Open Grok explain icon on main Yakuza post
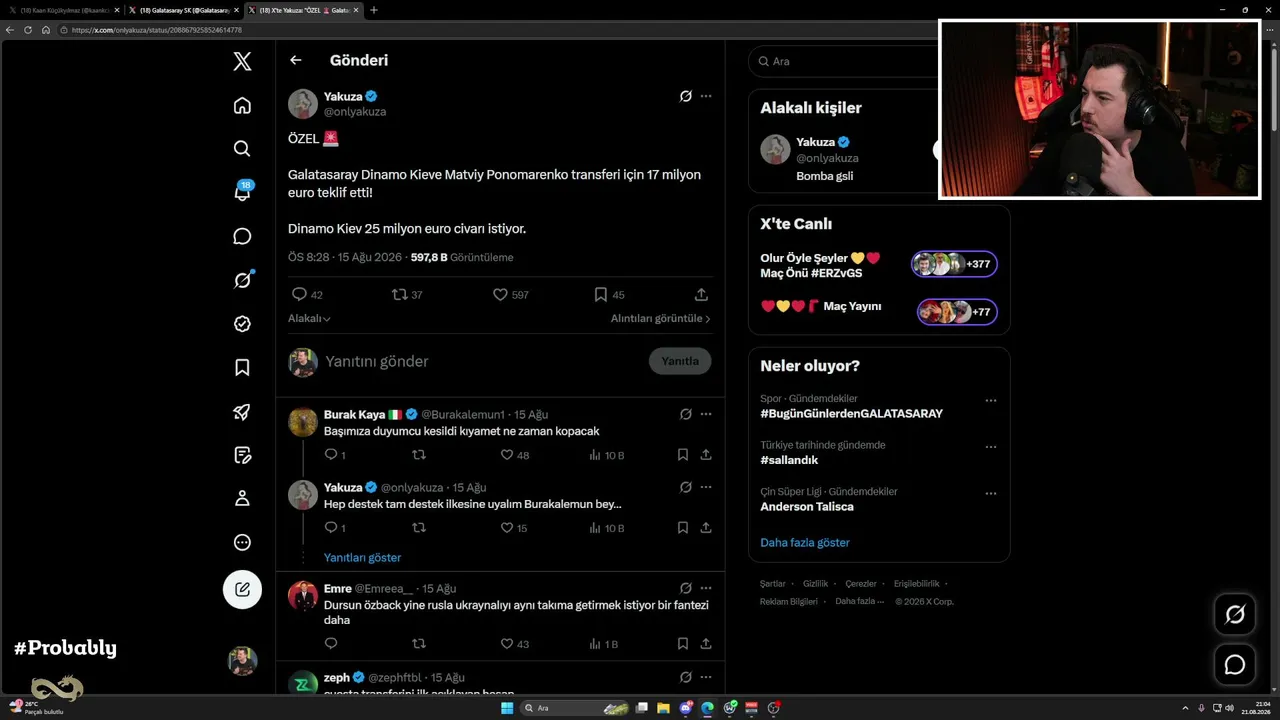 click(x=686, y=96)
